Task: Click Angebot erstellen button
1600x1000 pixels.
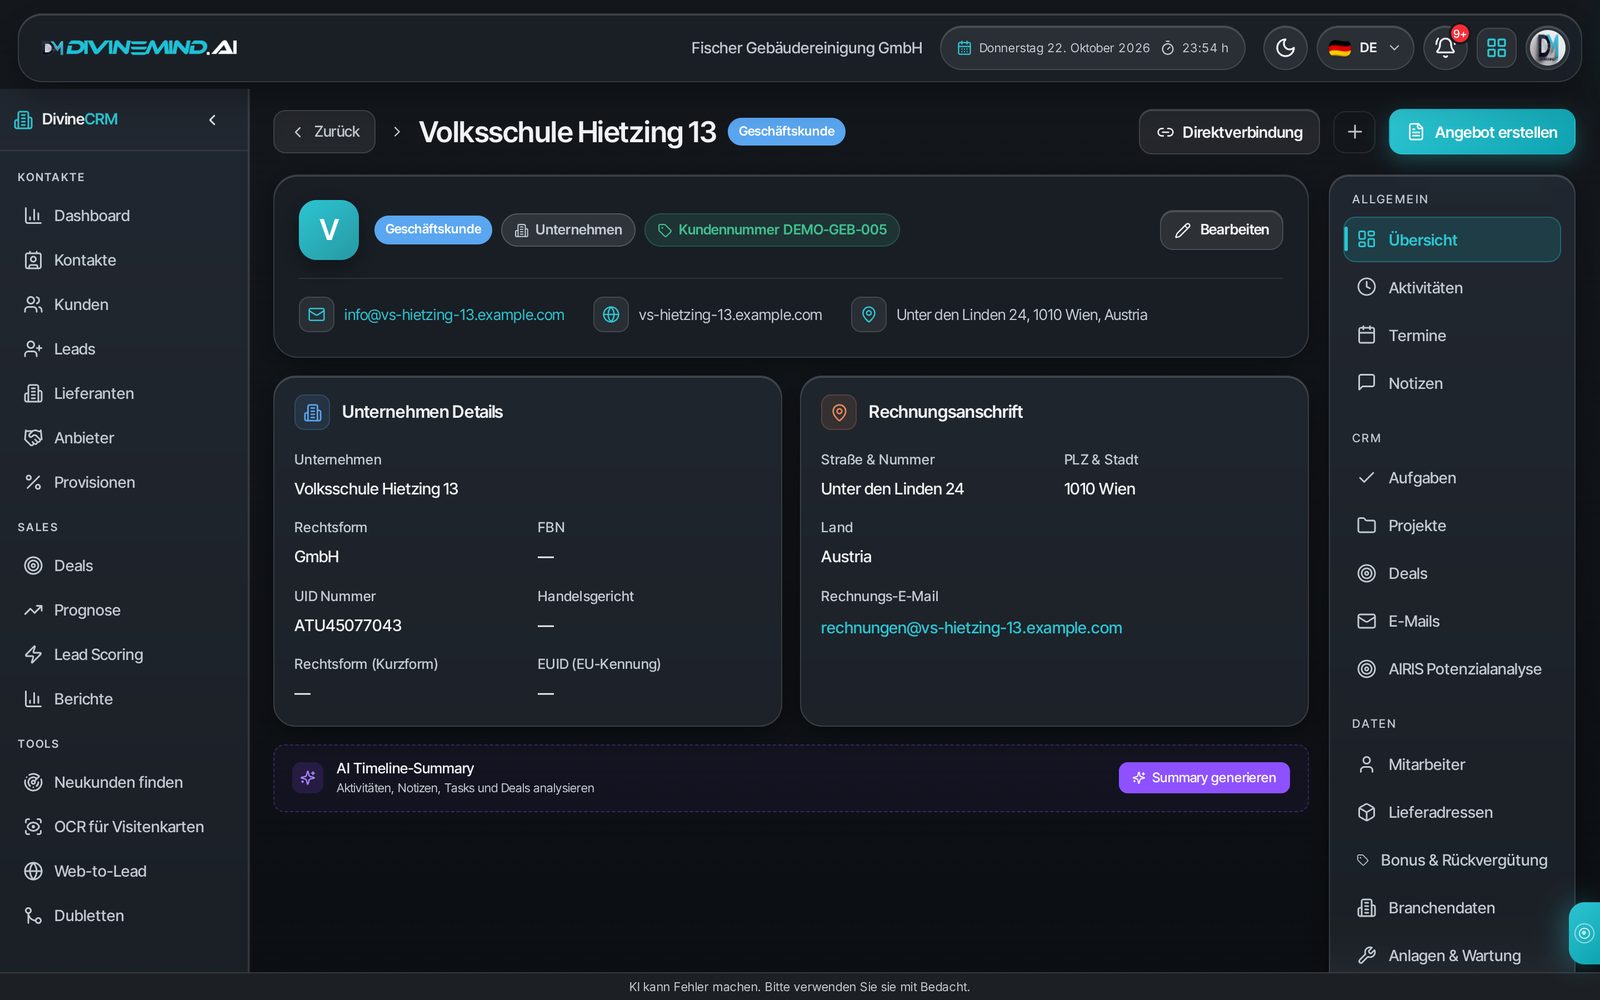Action: [1482, 132]
